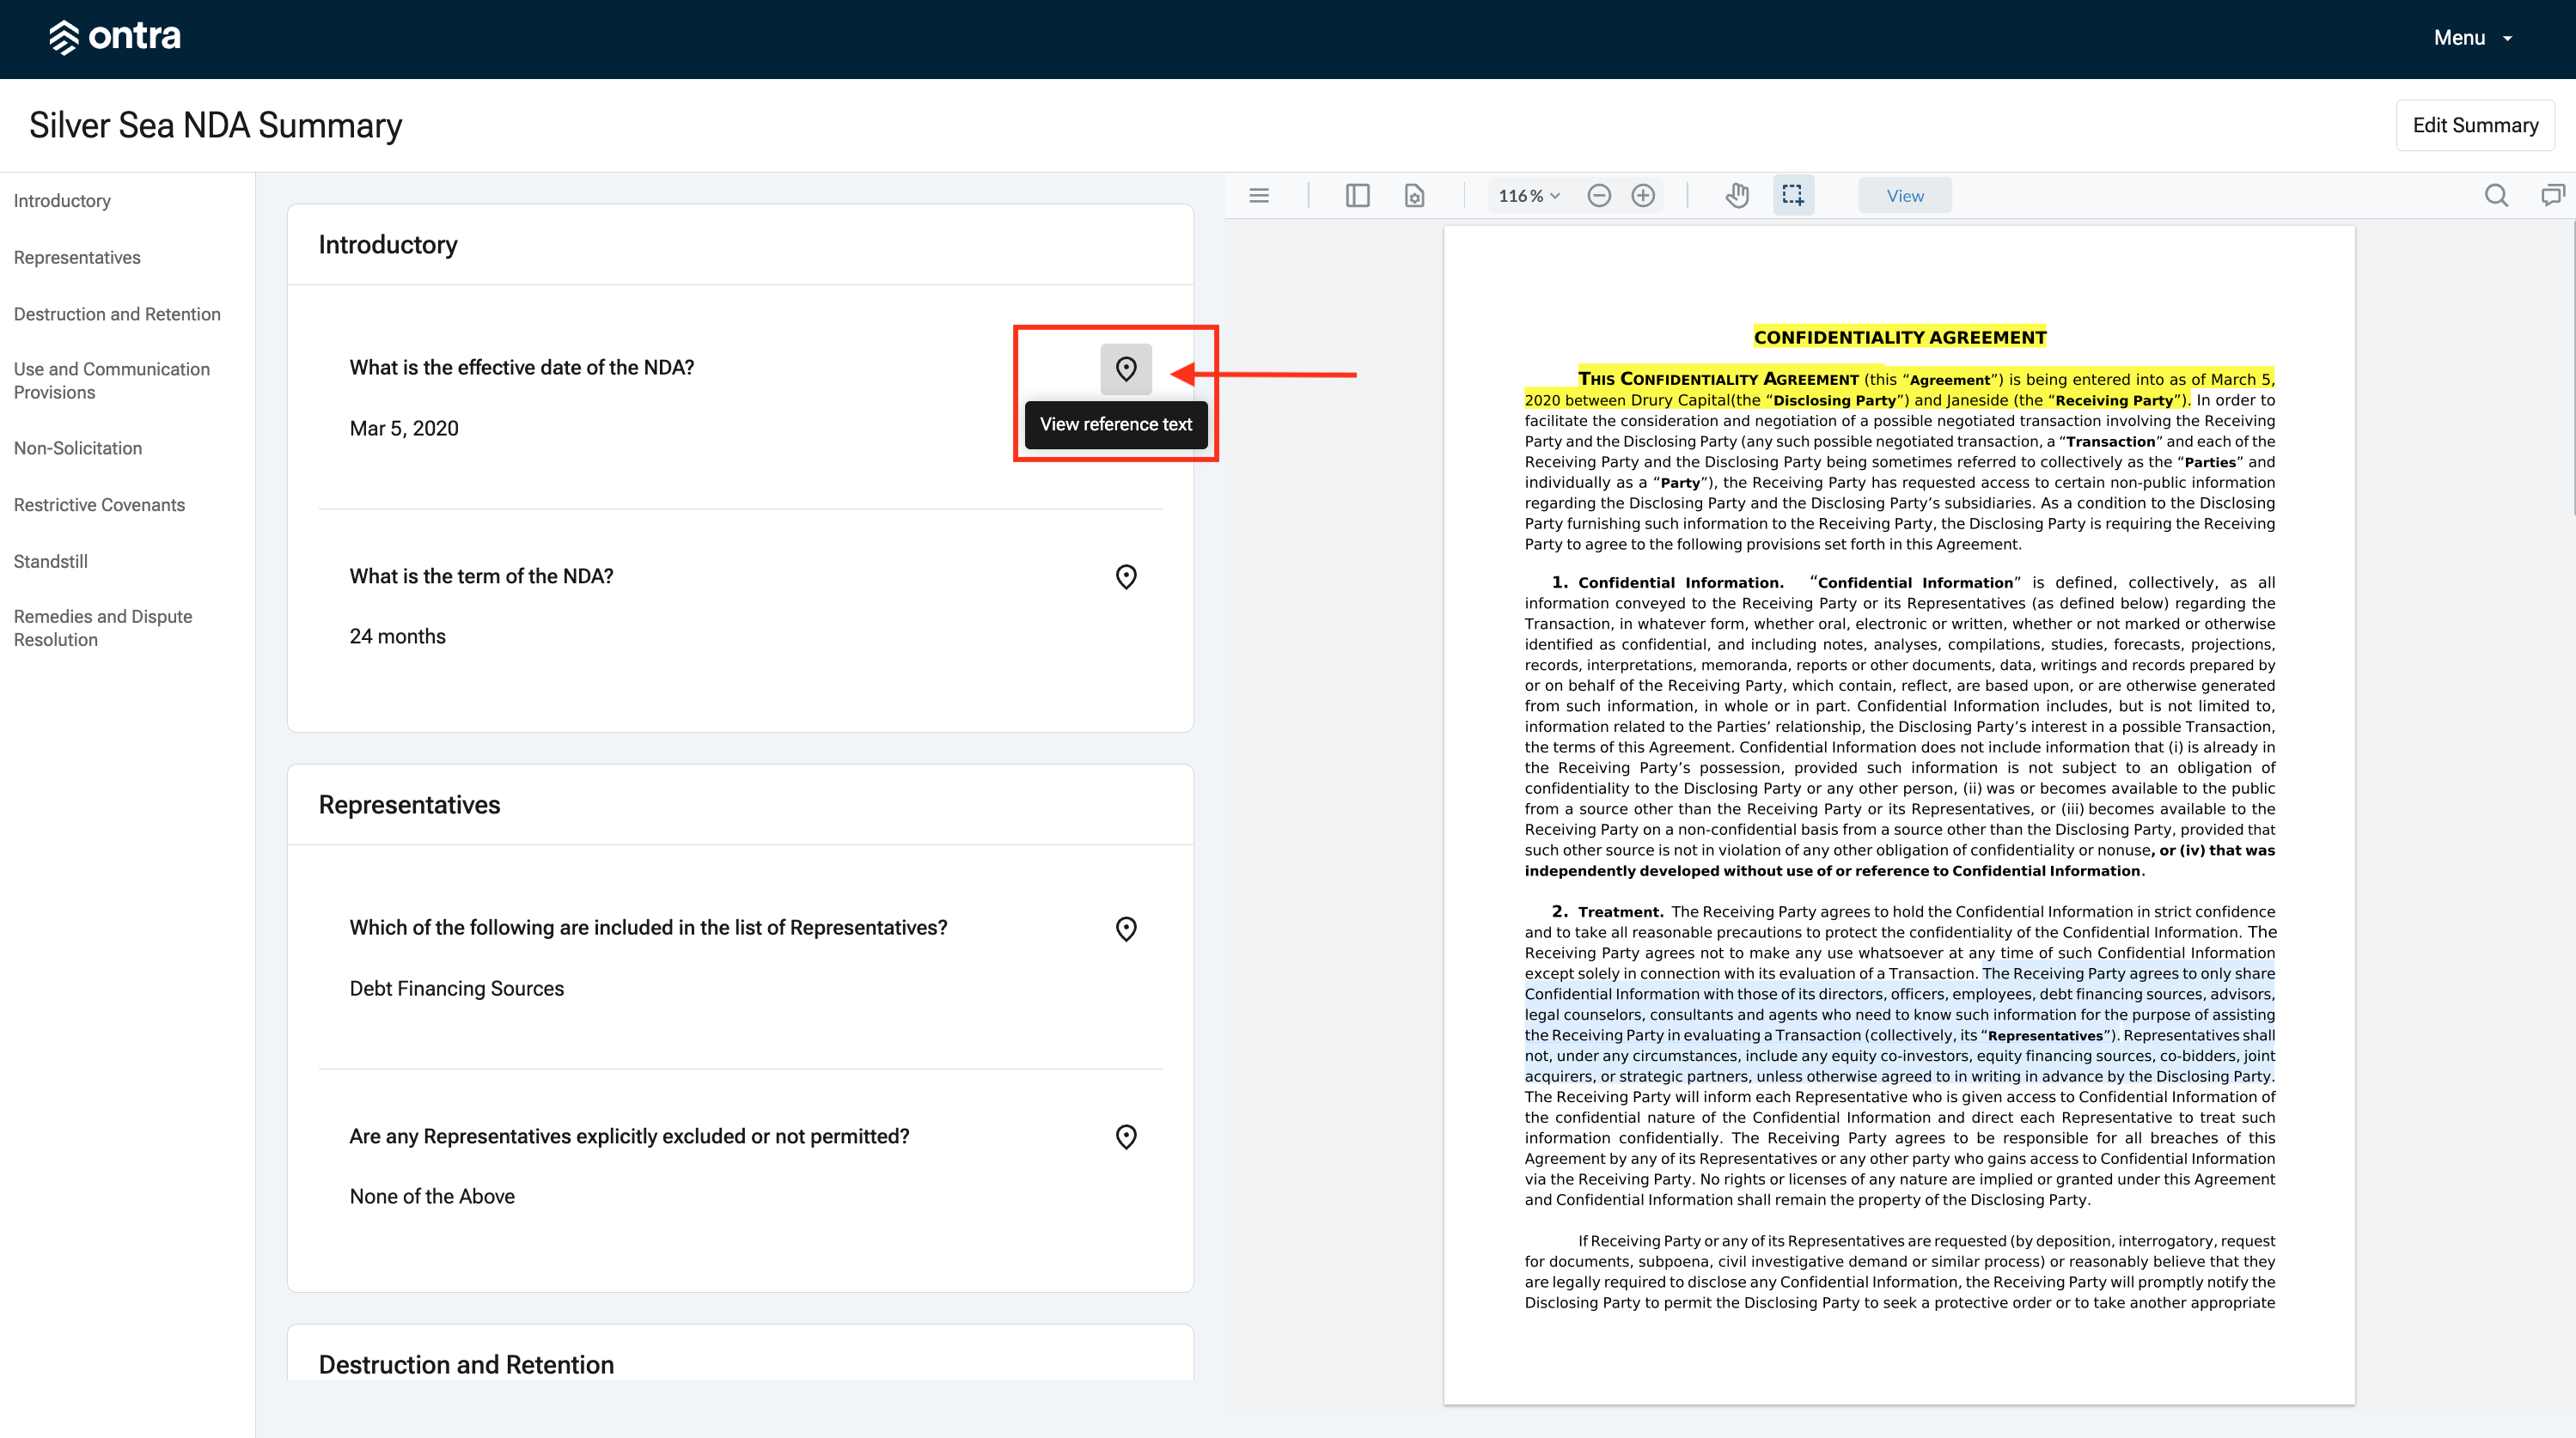
Task: Go to Introductory section in sidebar
Action: click(x=62, y=200)
